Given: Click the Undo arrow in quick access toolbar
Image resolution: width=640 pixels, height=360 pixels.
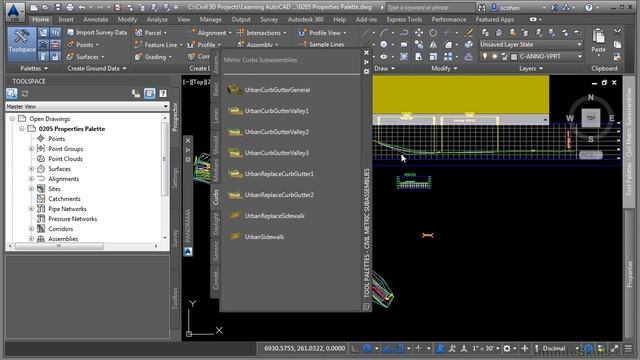Looking at the screenshot, I should coord(82,7).
